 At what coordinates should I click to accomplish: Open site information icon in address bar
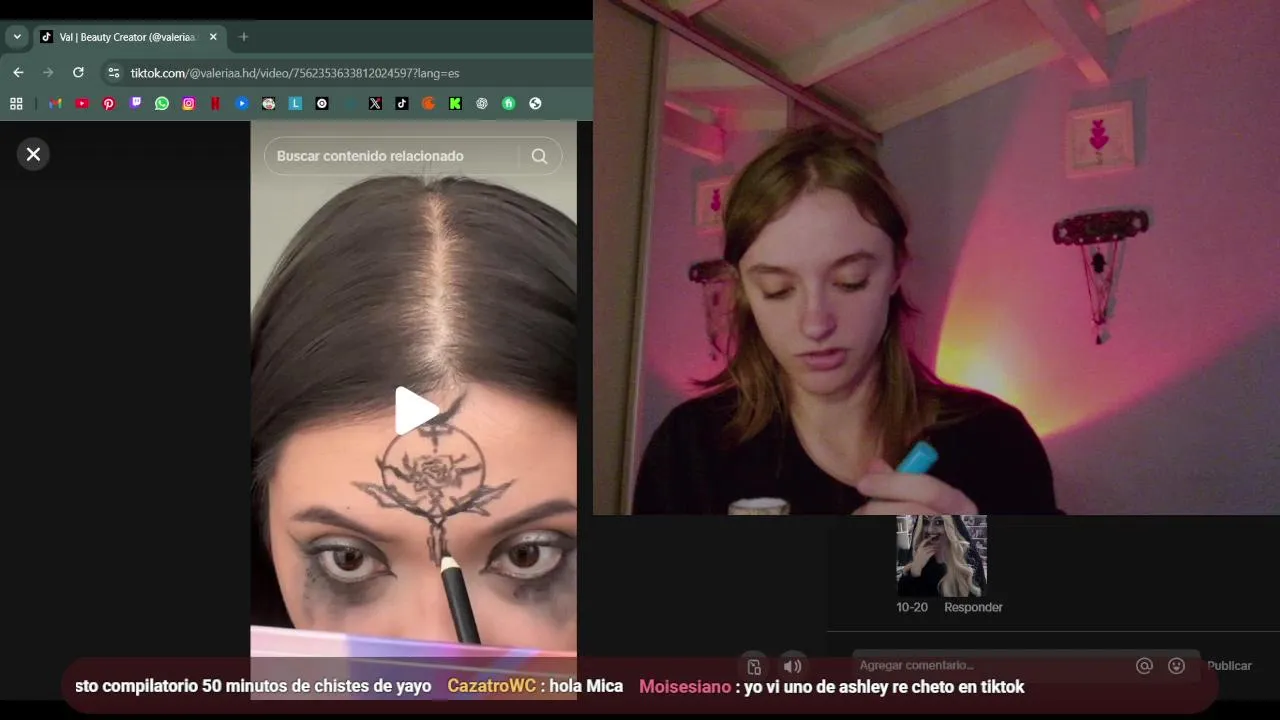(x=113, y=73)
